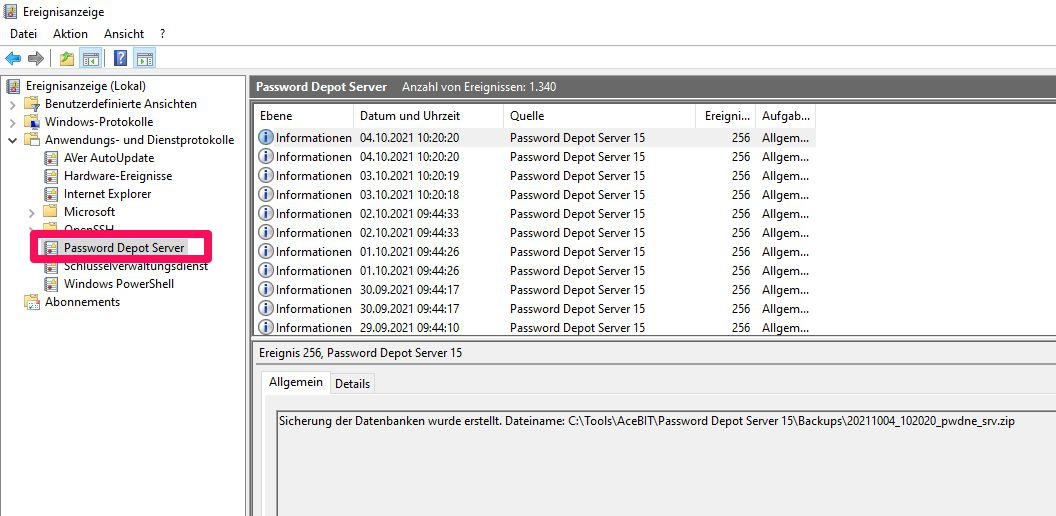Click the Password Depot Server log icon

[x=51, y=248]
